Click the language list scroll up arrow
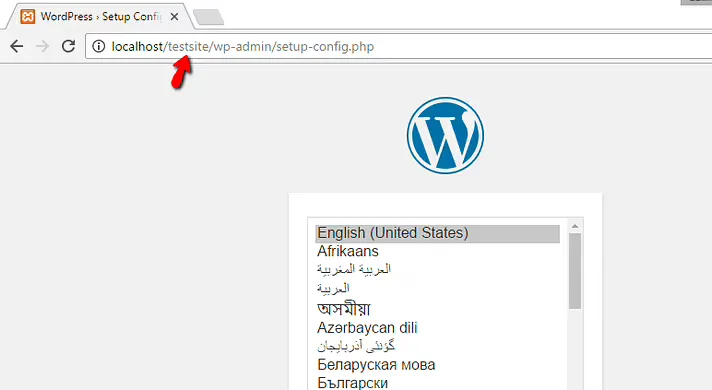Image resolution: width=712 pixels, height=390 pixels. (x=575, y=226)
